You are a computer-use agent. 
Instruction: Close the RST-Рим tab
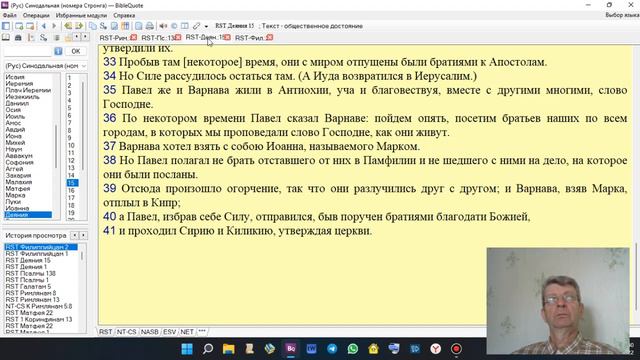tap(133, 38)
